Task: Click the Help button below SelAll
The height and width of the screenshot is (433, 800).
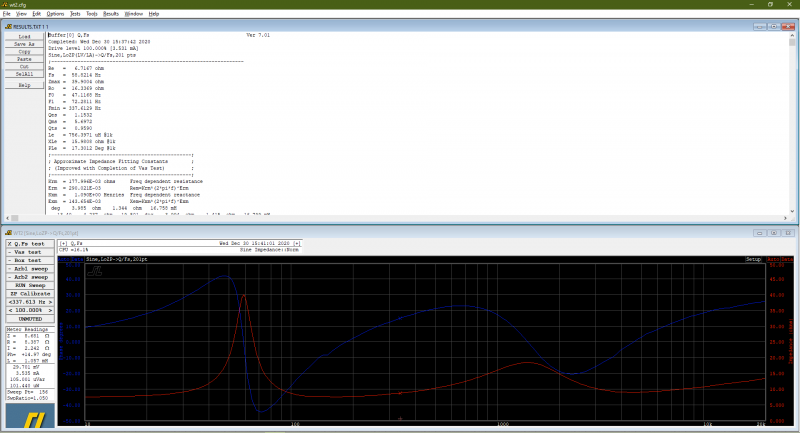Action: coord(24,85)
